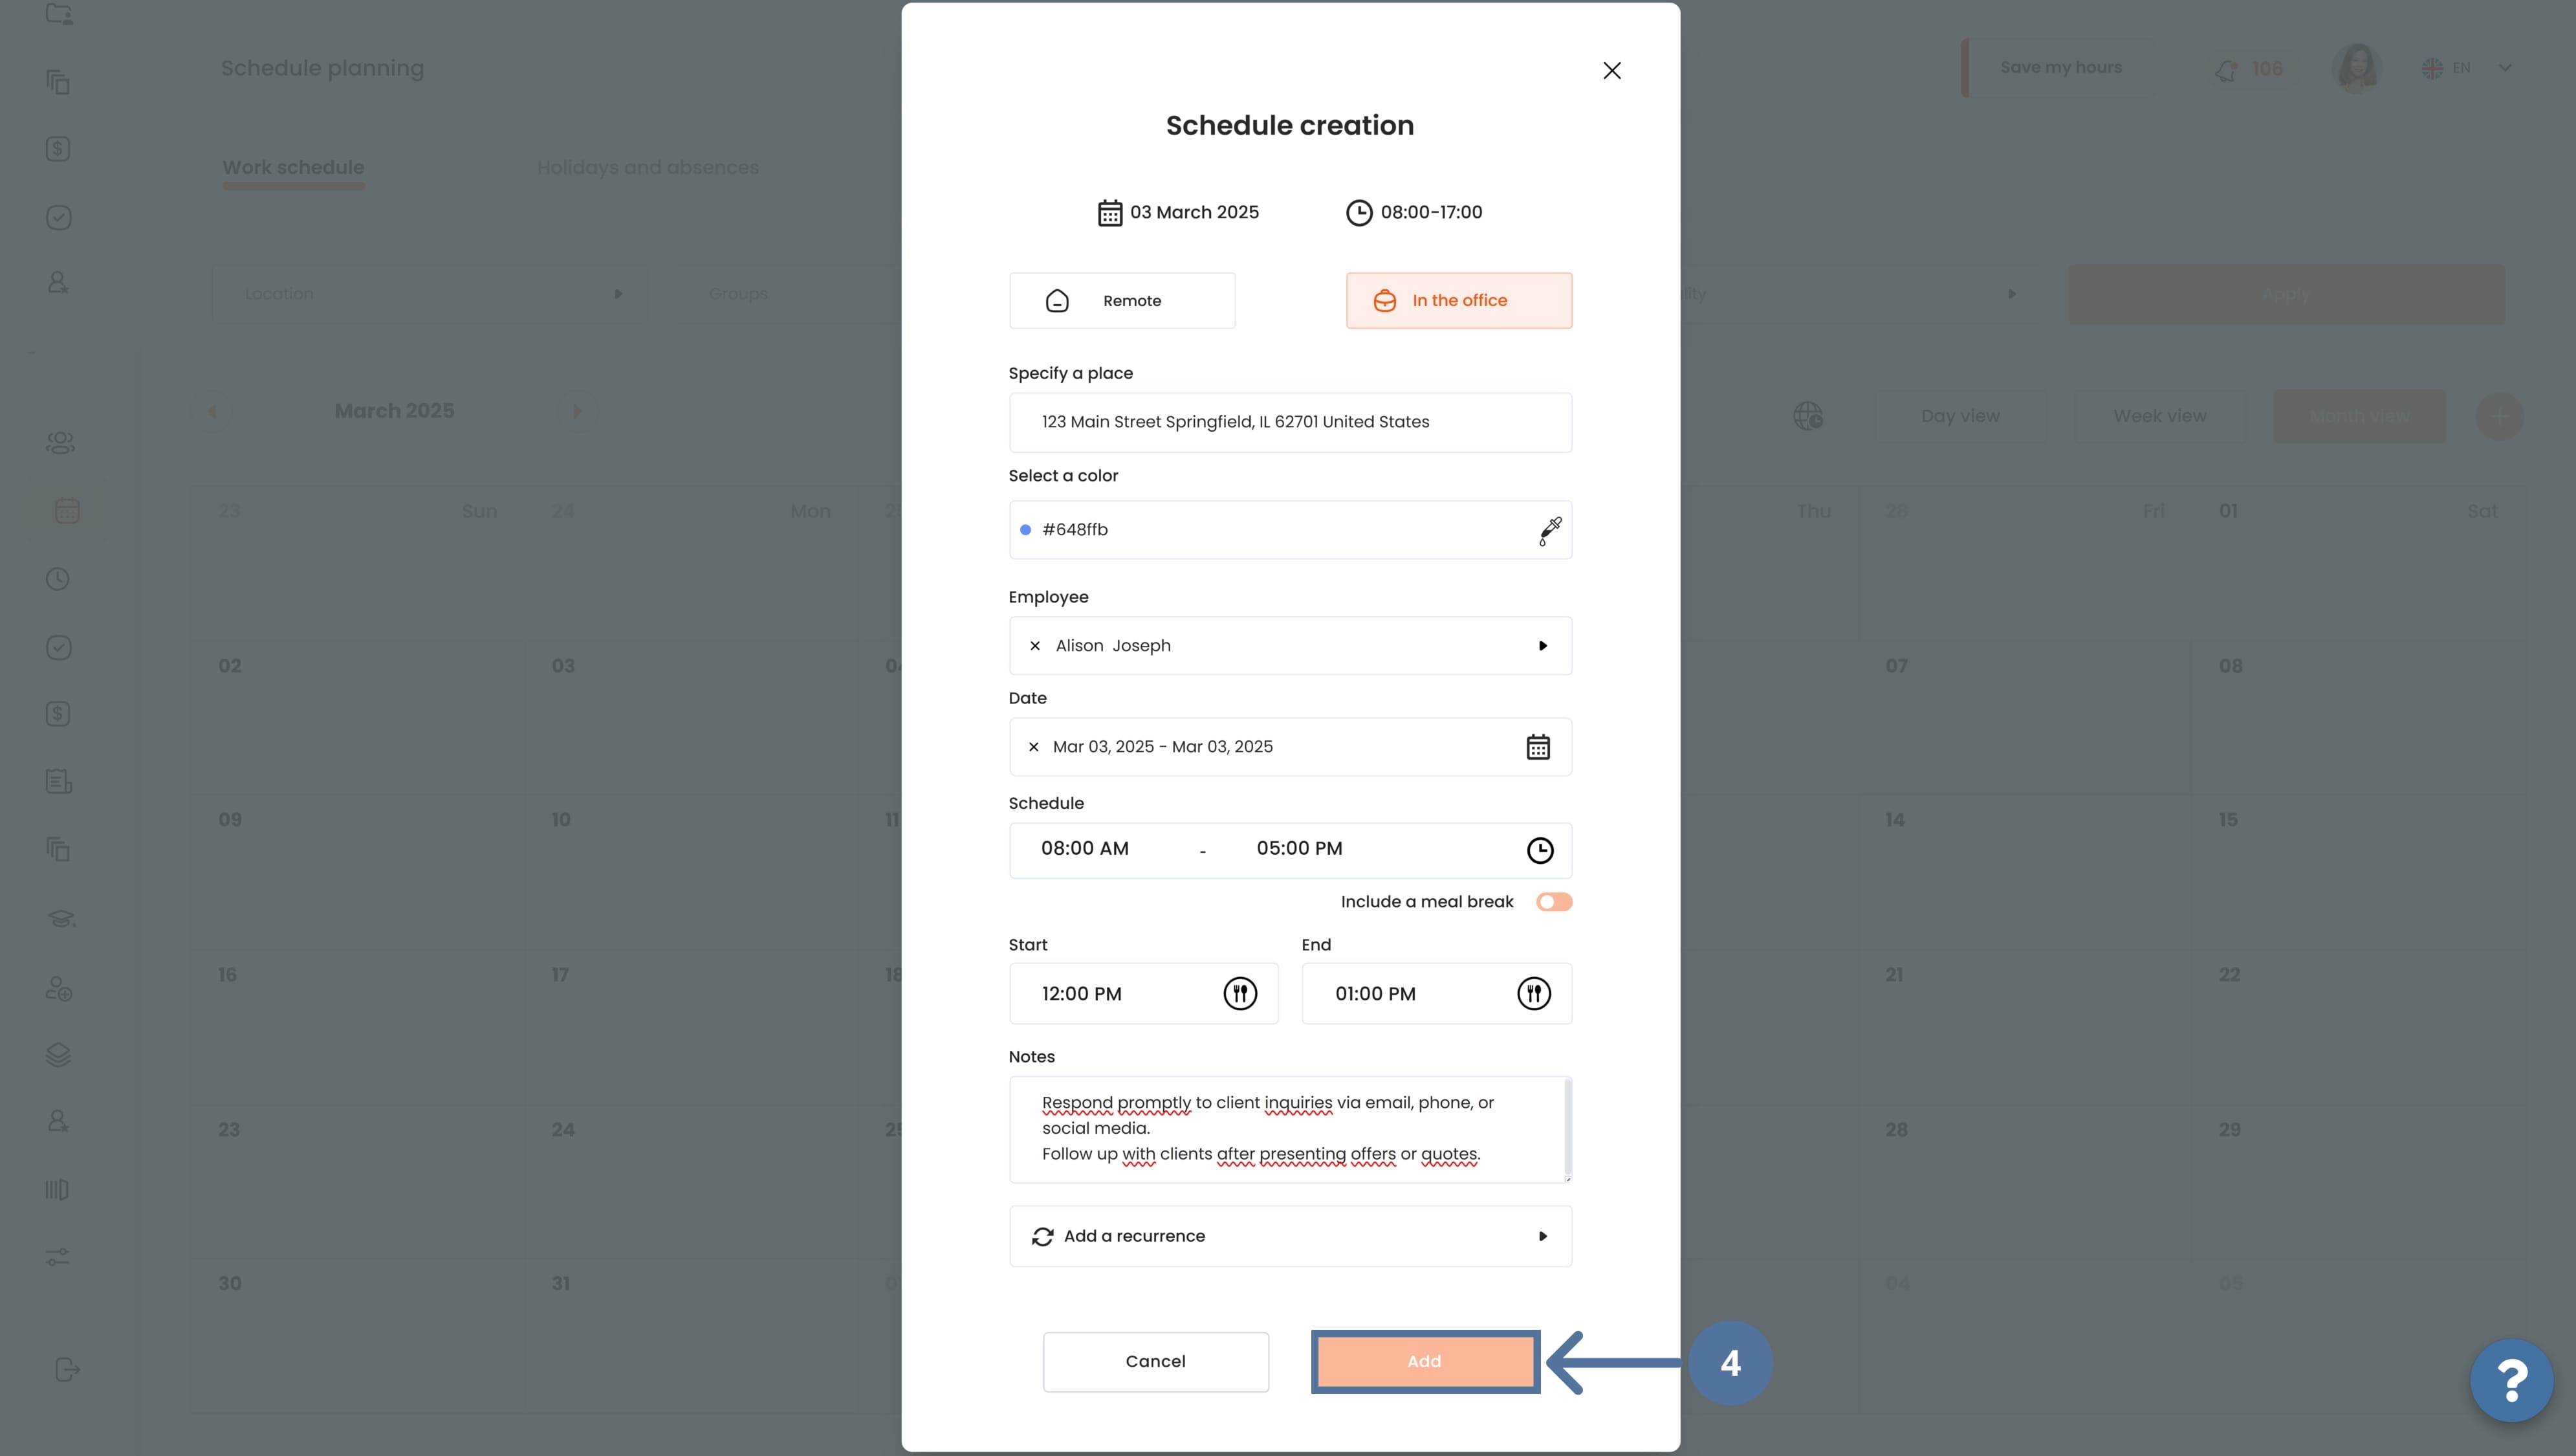2576x1456 pixels.
Task: Open the help question mark button
Action: point(2511,1380)
